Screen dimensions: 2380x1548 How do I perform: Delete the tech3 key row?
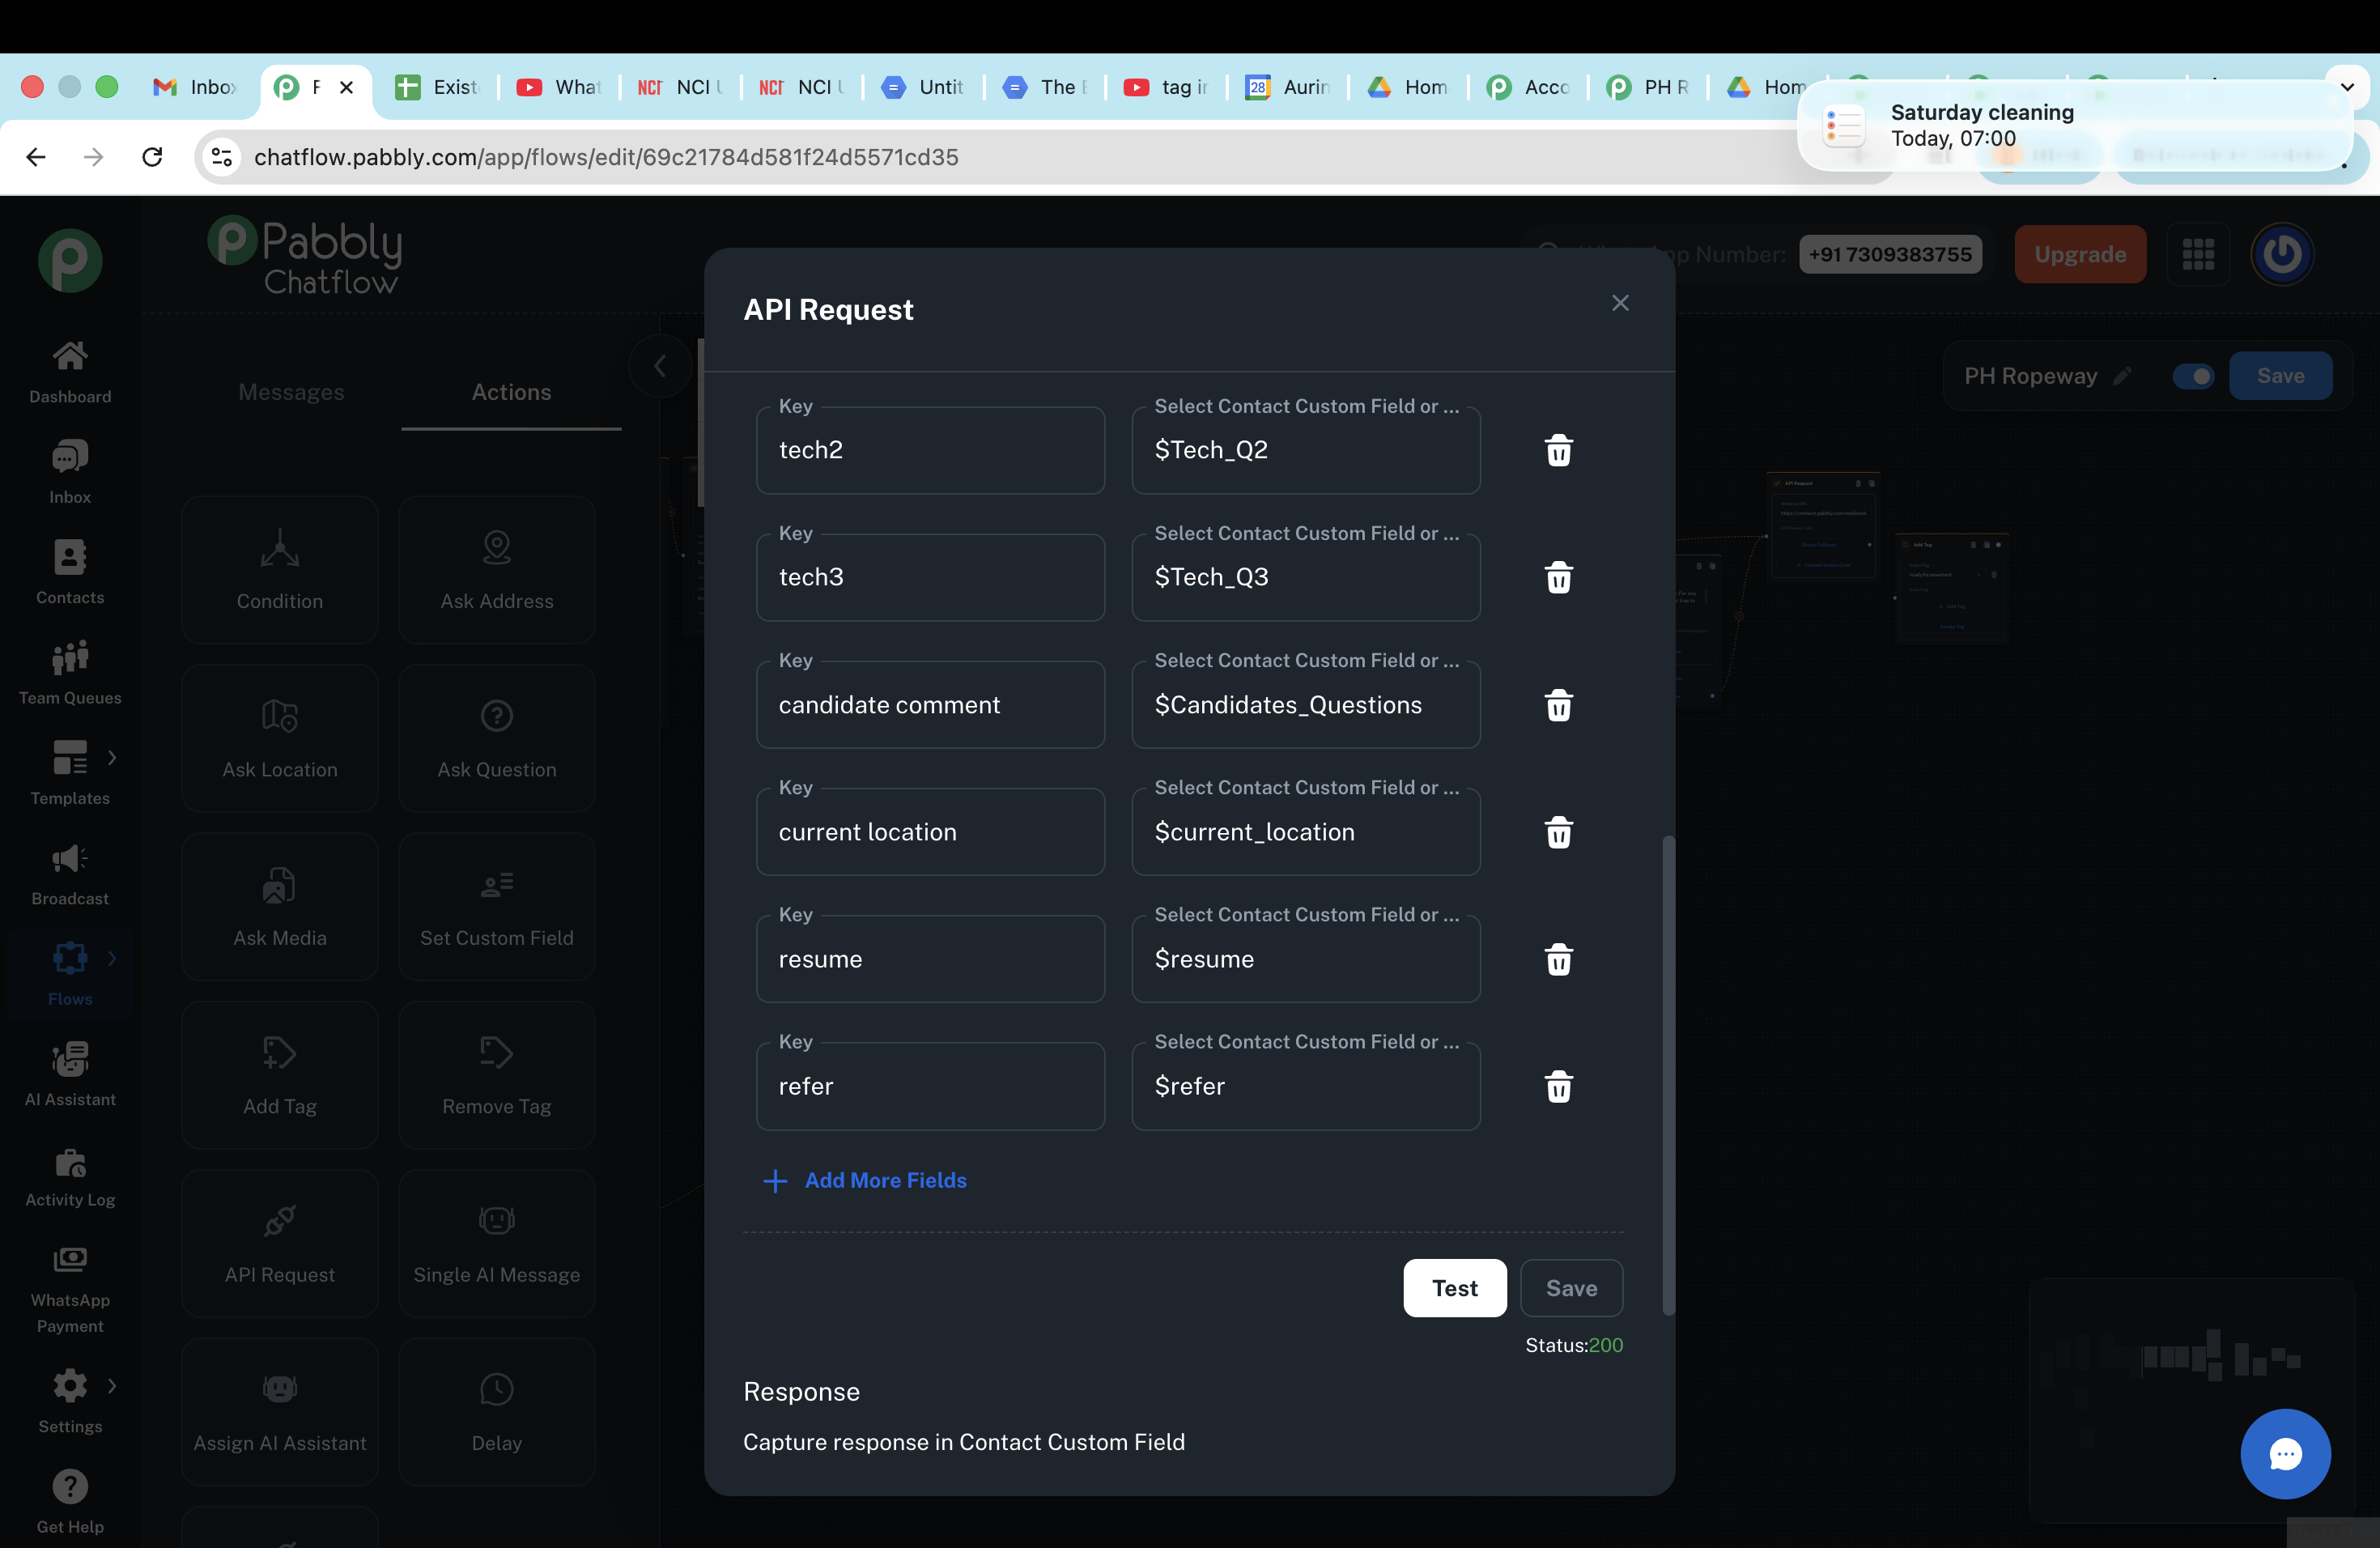[x=1558, y=577]
